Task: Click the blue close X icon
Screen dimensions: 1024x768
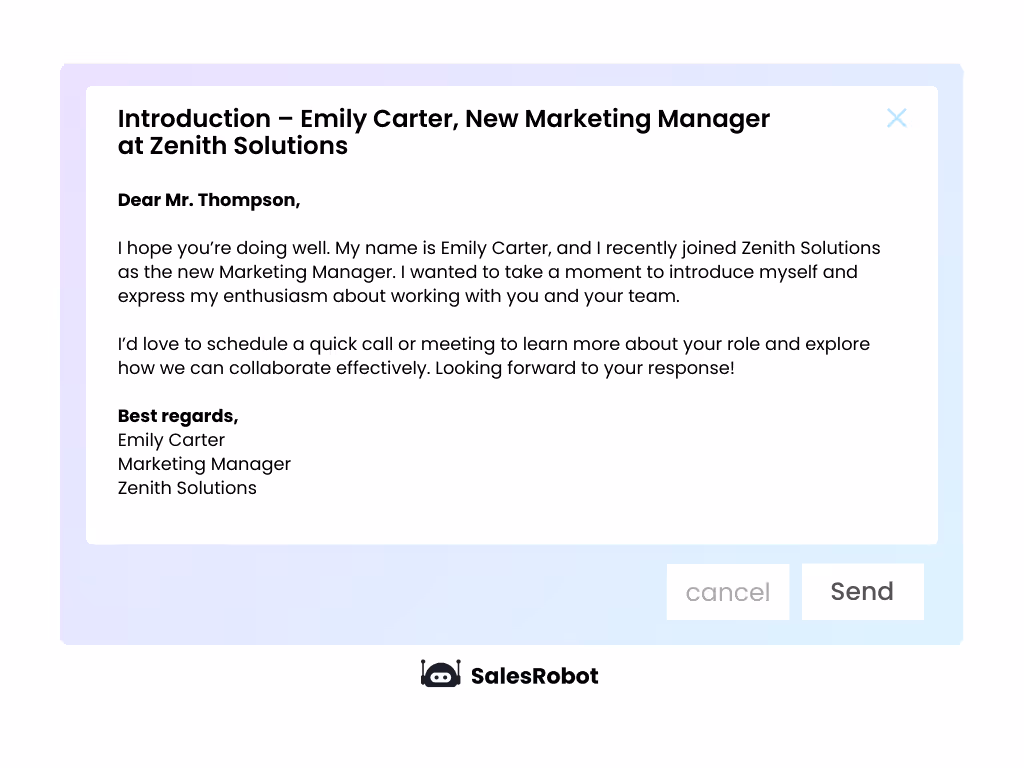Action: 896,118
